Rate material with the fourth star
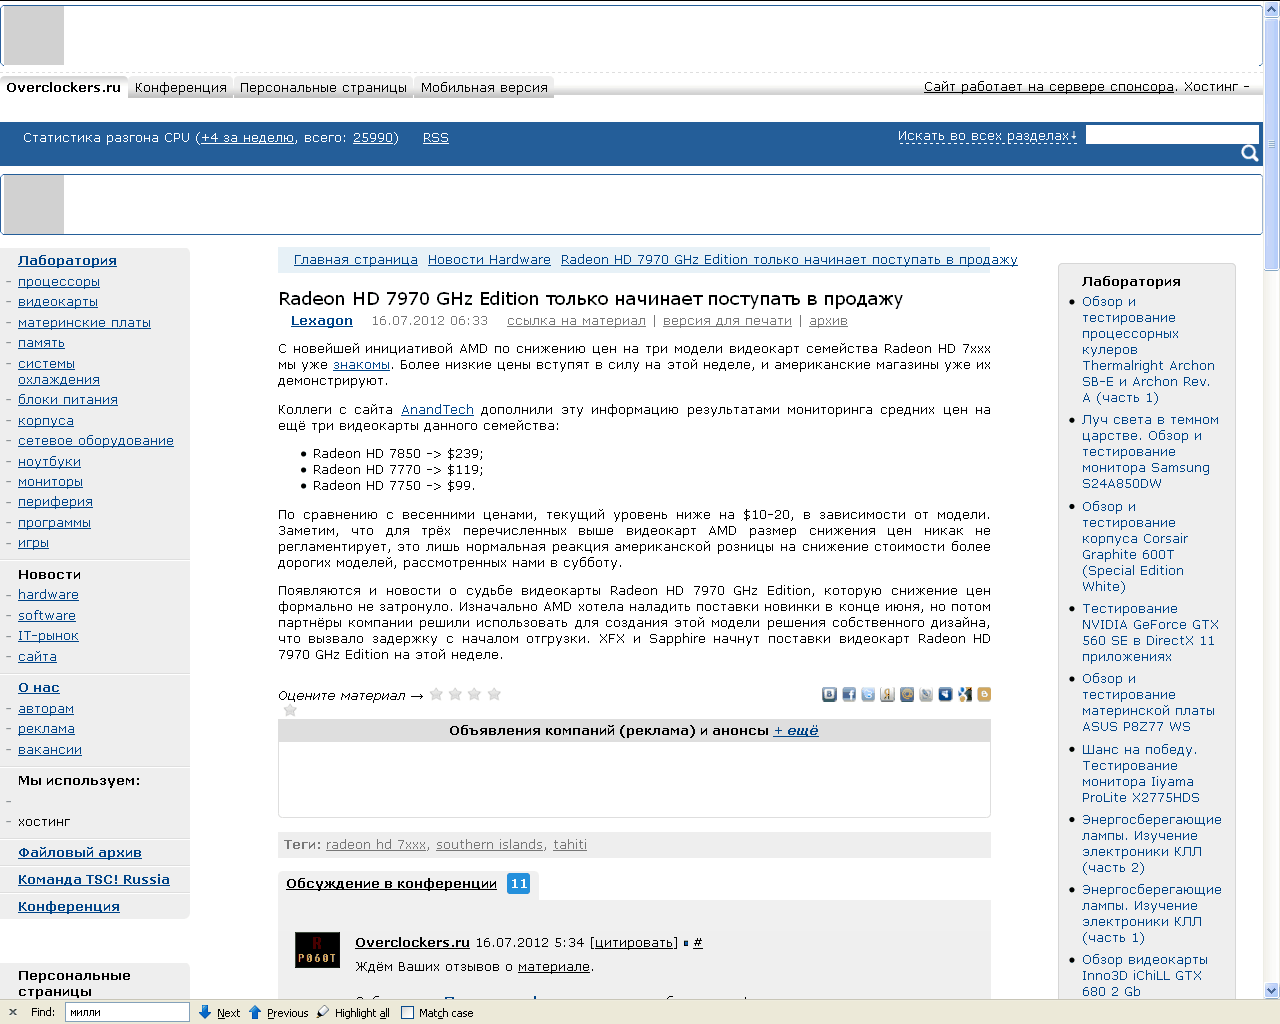Viewport: 1280px width, 1024px height. click(x=493, y=694)
